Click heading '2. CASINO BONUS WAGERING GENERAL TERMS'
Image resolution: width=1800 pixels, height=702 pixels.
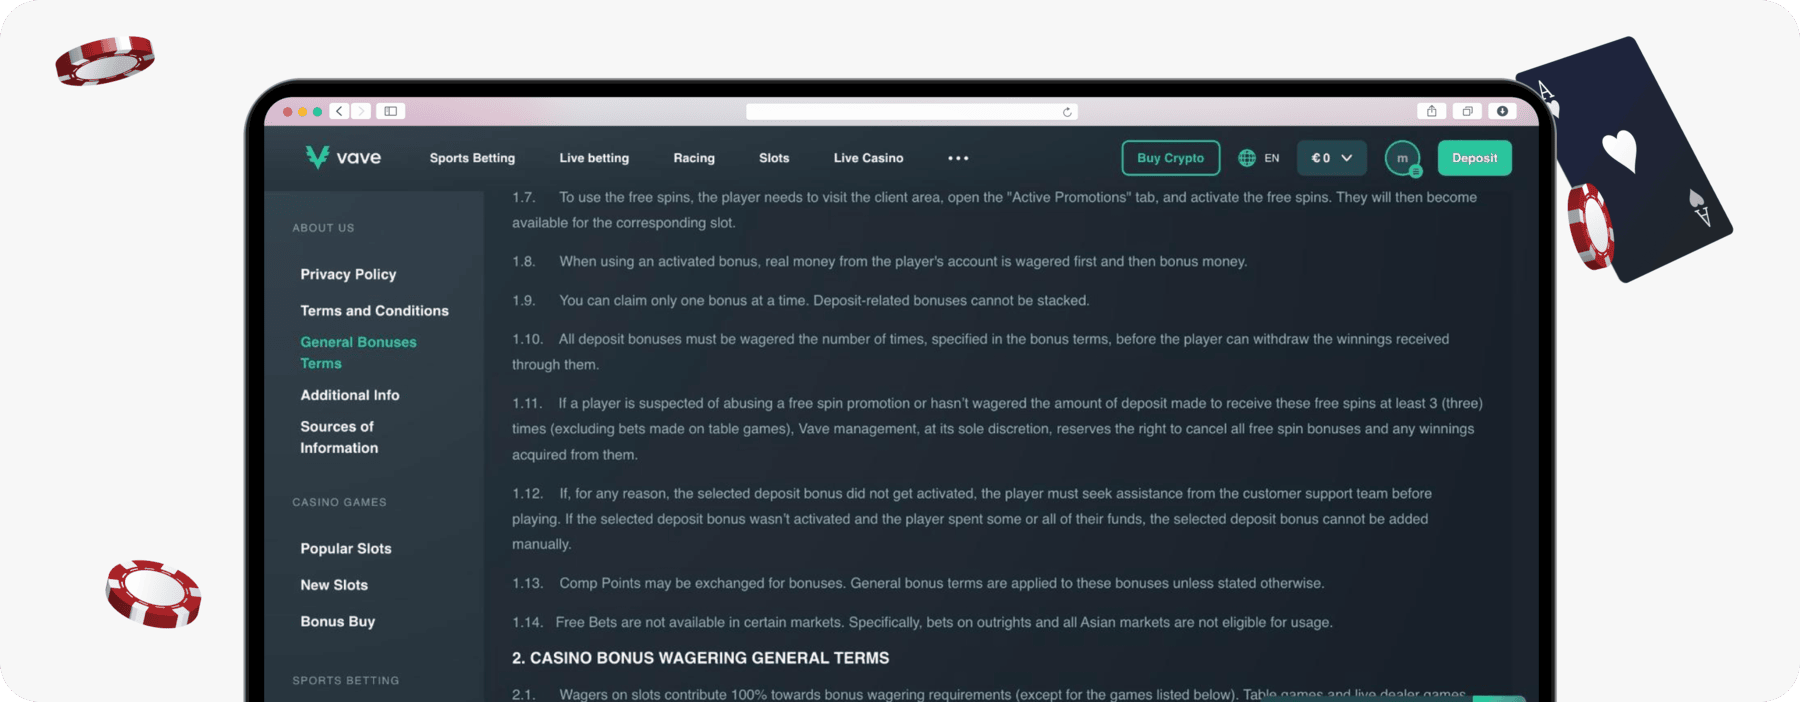click(x=700, y=658)
